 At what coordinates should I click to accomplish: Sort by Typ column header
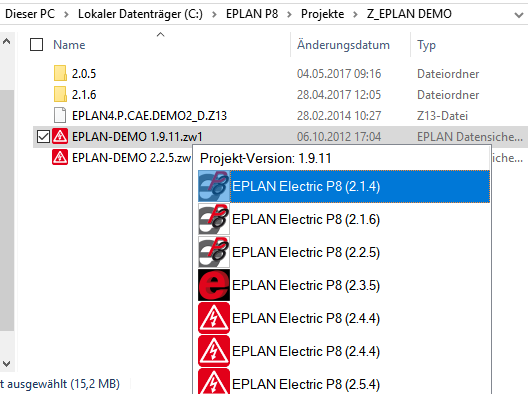[x=426, y=45]
